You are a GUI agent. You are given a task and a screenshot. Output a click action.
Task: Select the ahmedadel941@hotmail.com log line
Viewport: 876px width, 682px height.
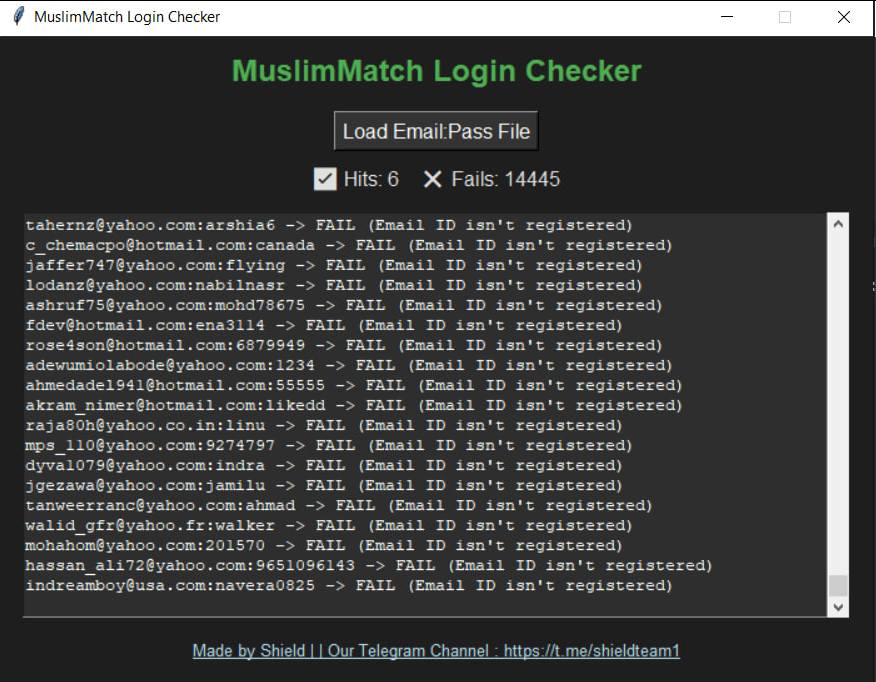[354, 385]
